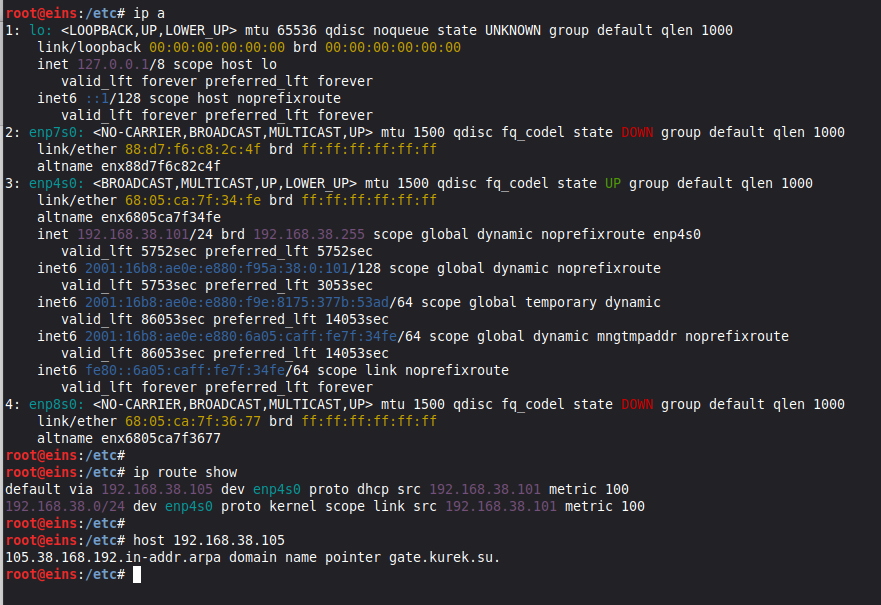Click the cursor block at the last prompt

137,574
